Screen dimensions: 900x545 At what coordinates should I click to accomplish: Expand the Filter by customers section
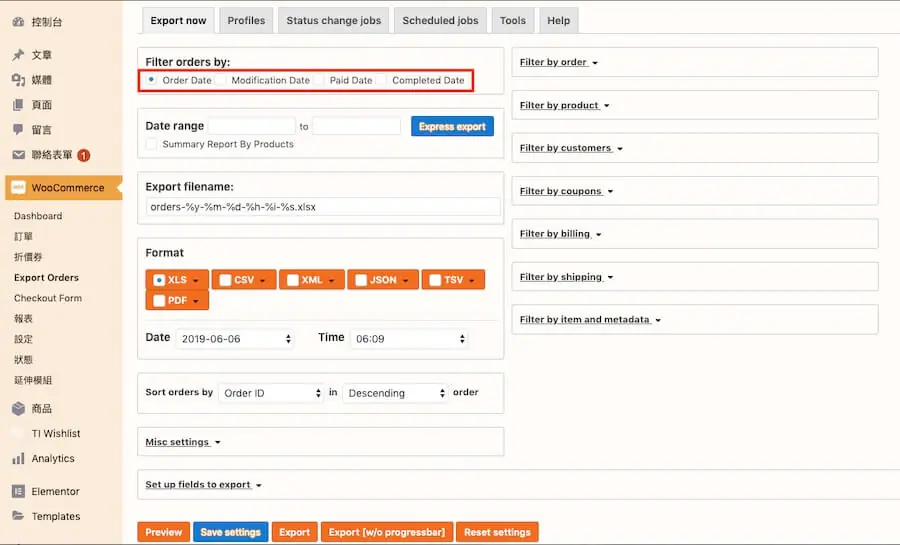[571, 148]
